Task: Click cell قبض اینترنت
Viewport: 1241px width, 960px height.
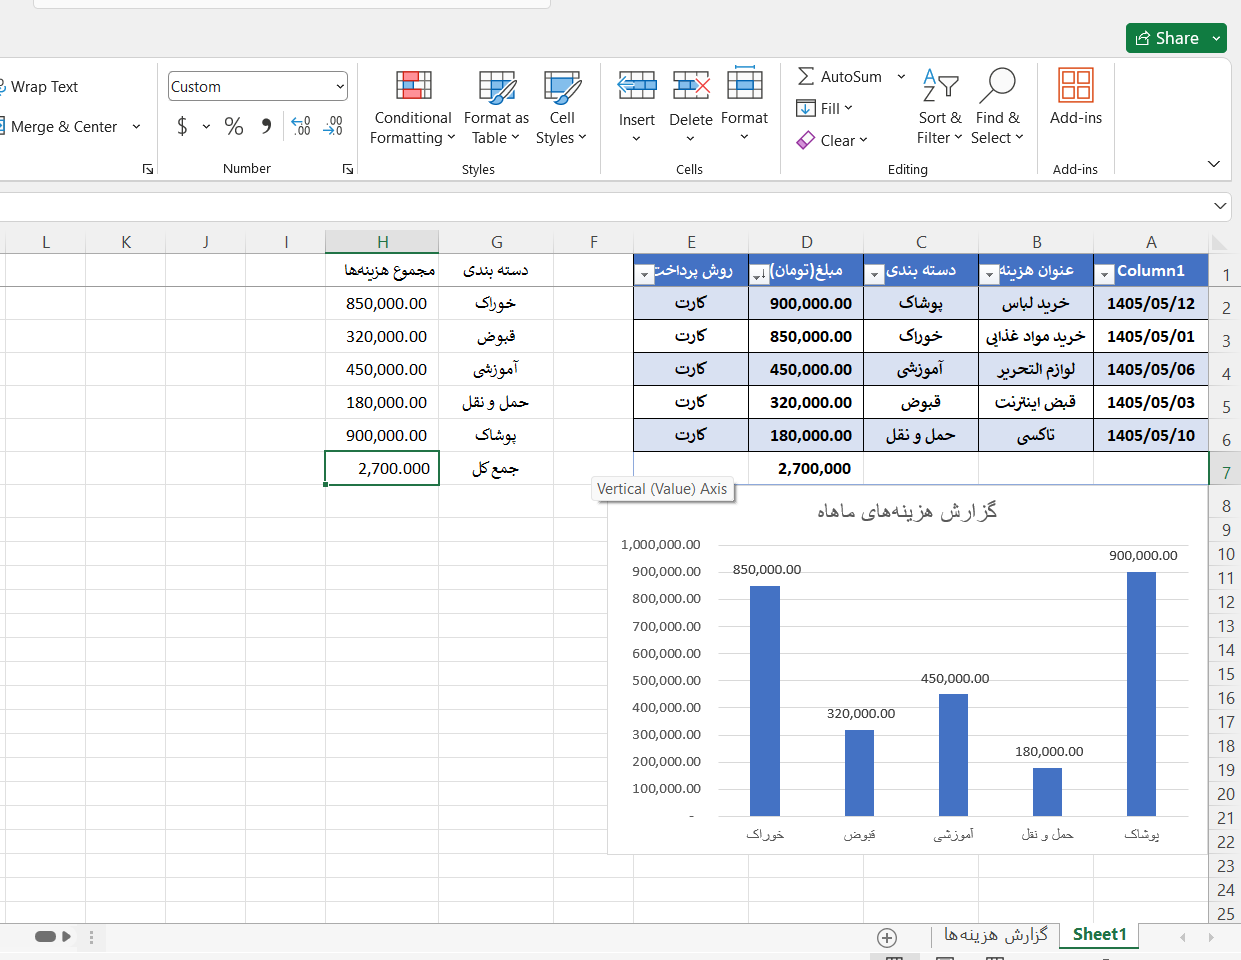Action: point(1036,402)
